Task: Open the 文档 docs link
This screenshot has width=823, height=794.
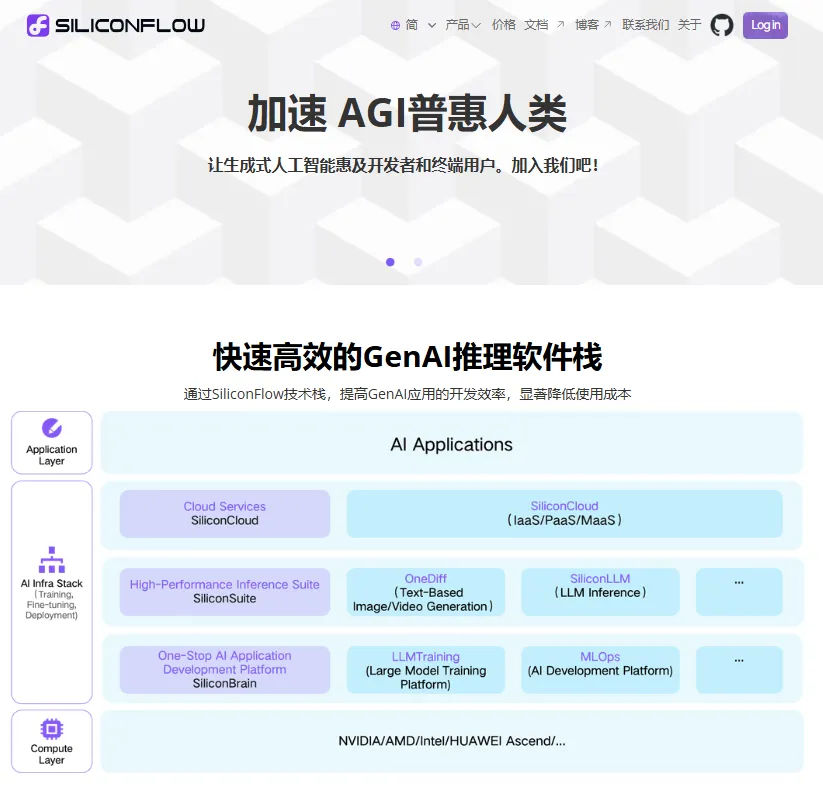Action: (x=536, y=25)
